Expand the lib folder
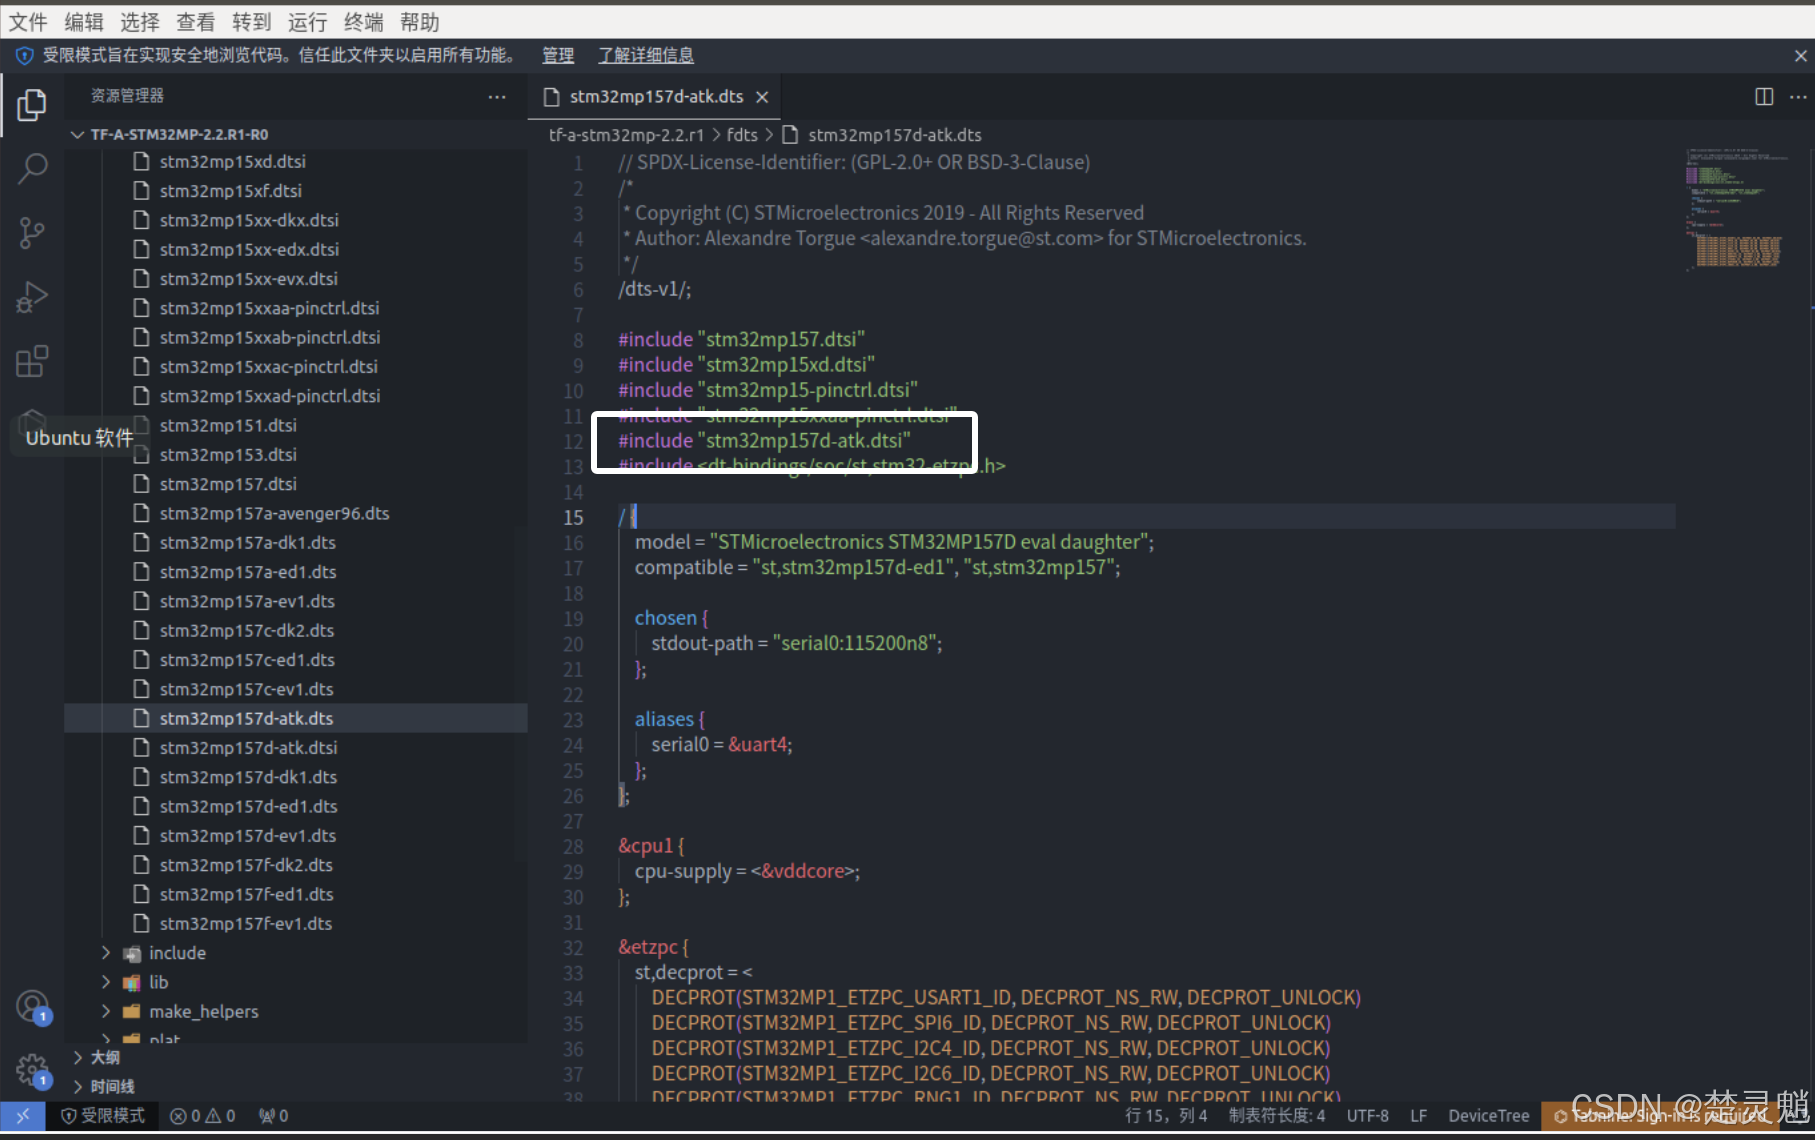The width and height of the screenshot is (1815, 1140). [106, 982]
